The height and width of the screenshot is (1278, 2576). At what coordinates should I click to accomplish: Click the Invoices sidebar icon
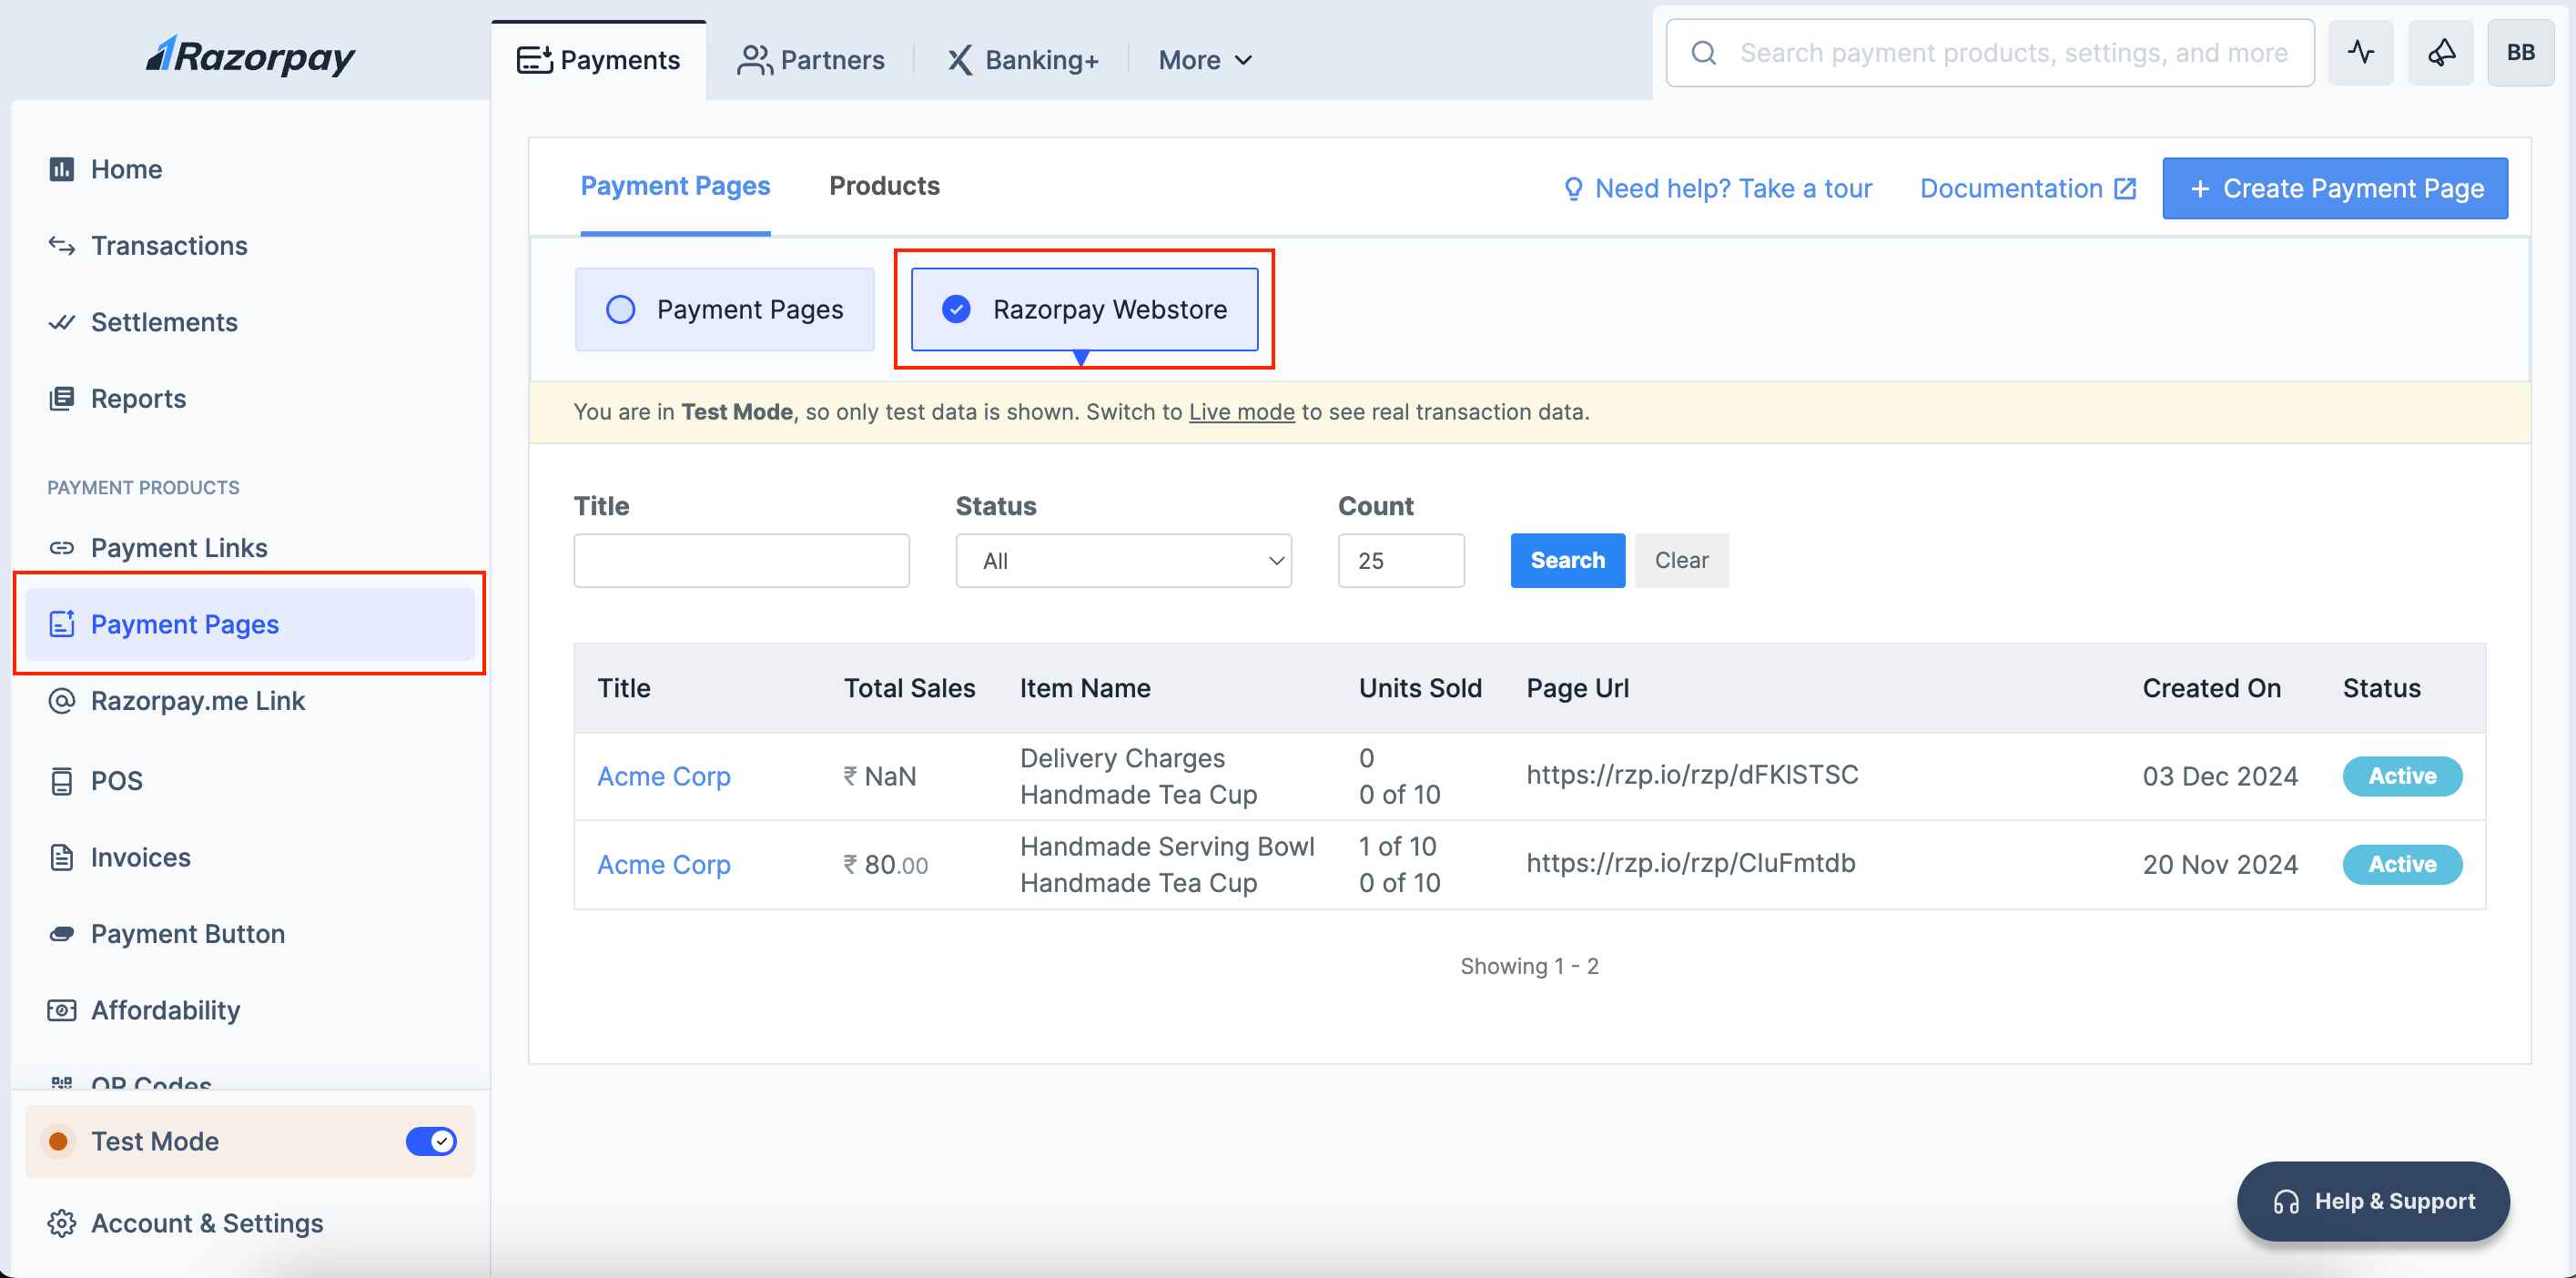pyautogui.click(x=61, y=857)
